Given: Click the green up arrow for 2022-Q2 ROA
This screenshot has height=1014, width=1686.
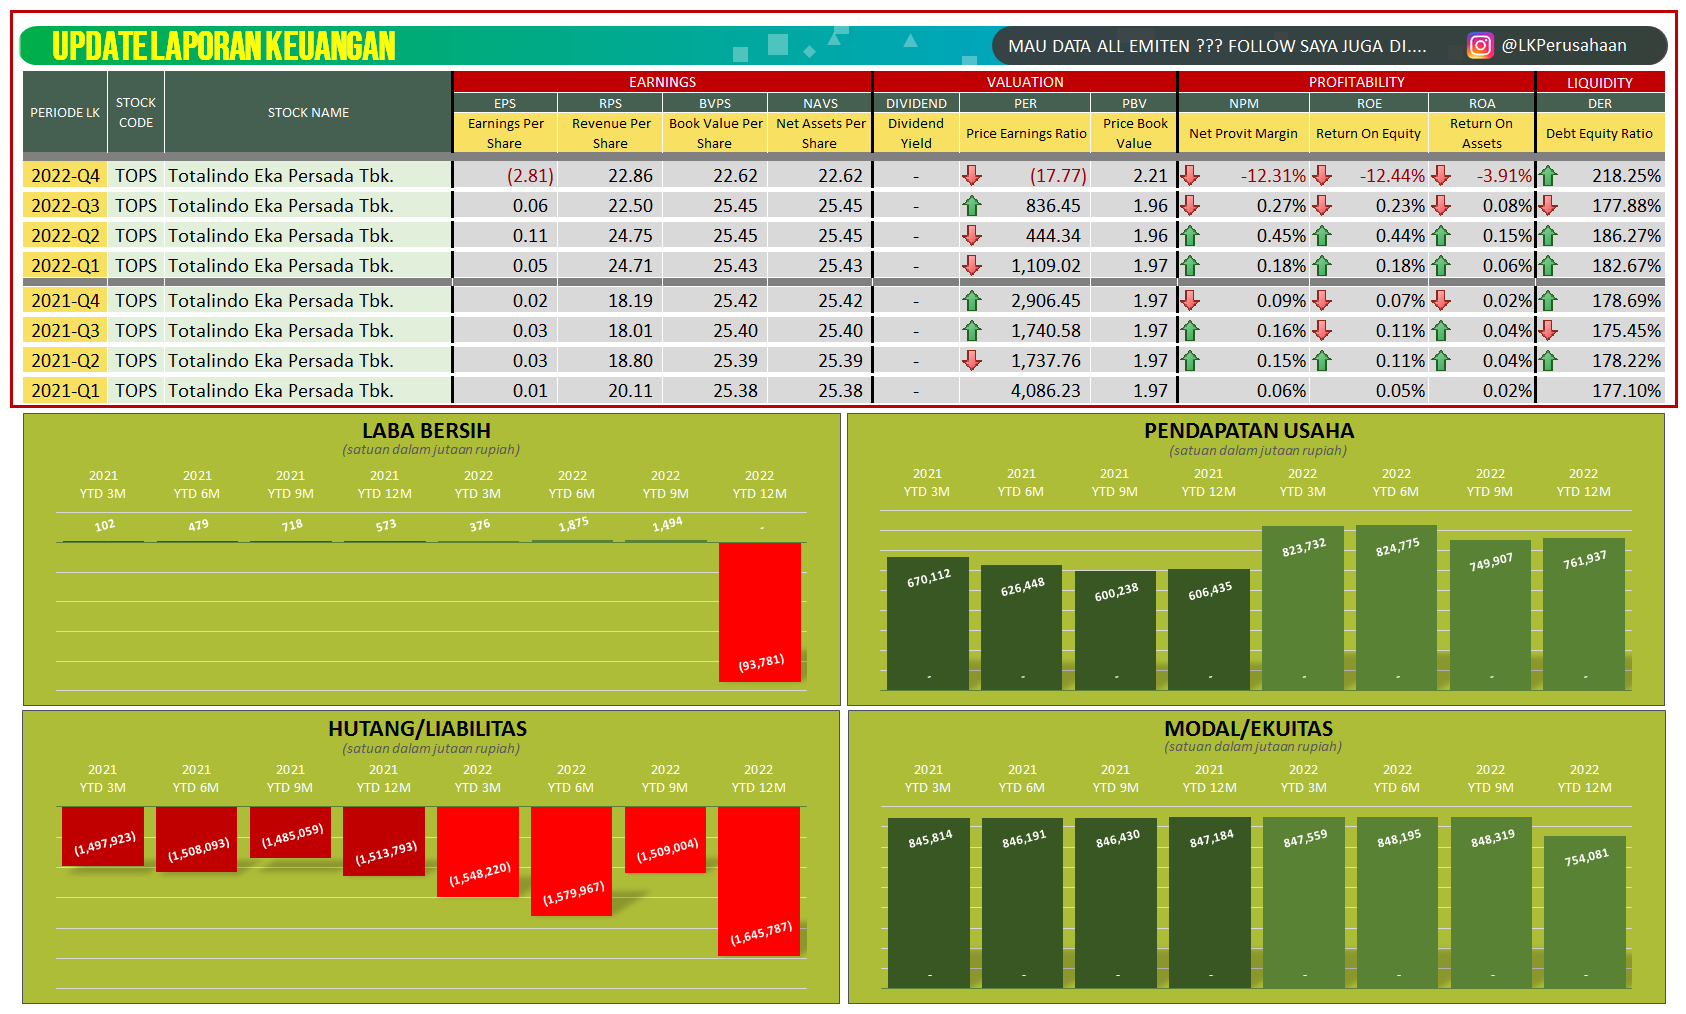Looking at the screenshot, I should [x=1440, y=235].
